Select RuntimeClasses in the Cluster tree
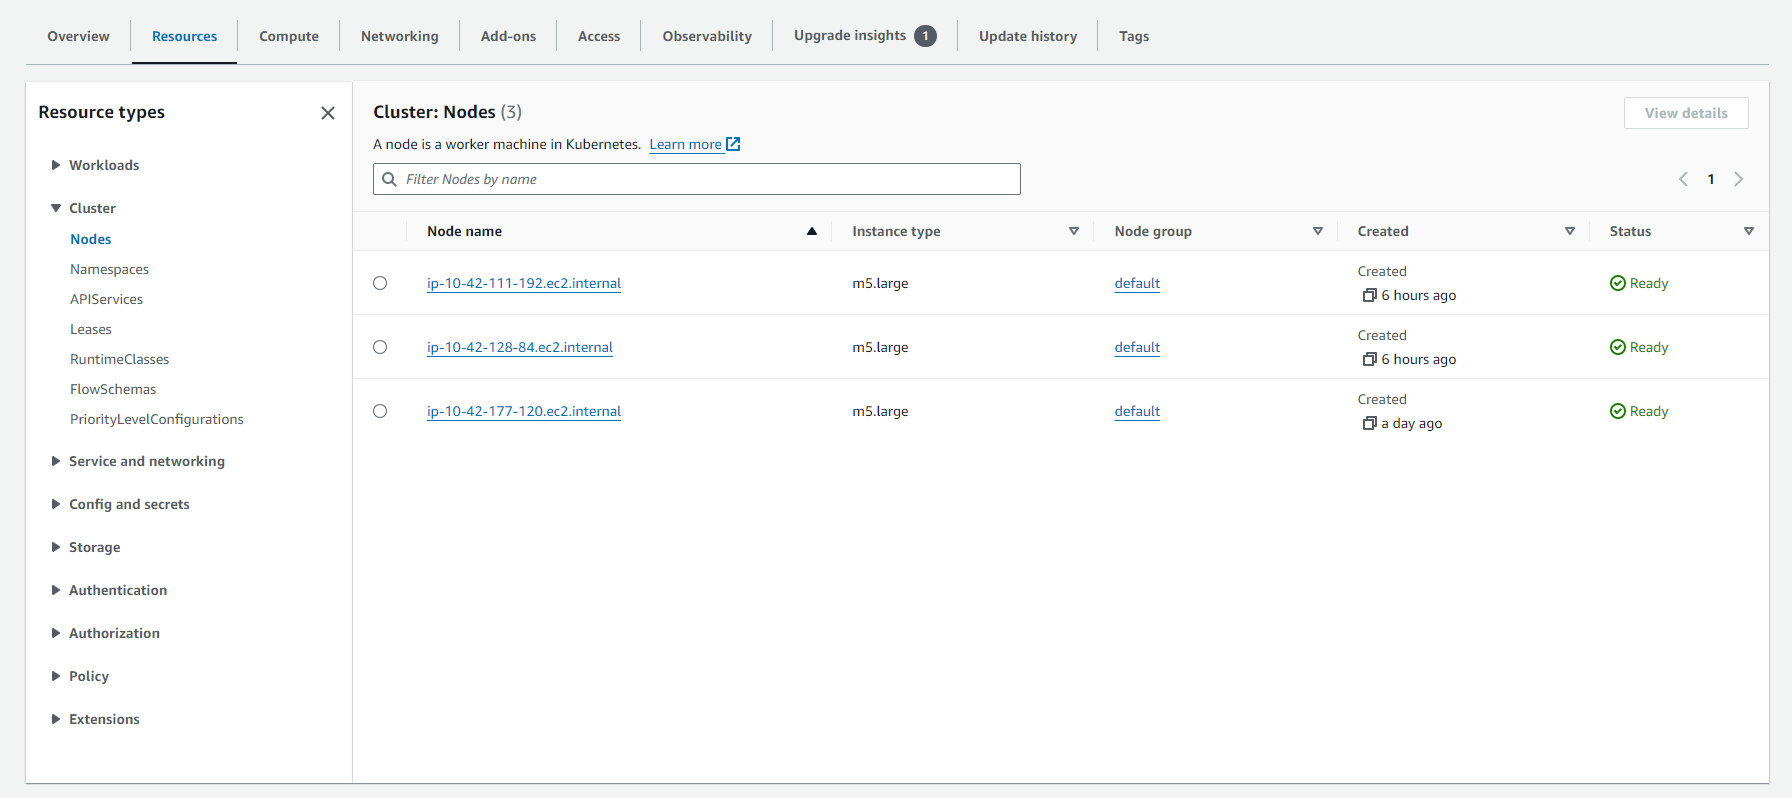Screen dimensions: 1792x798 119,359
